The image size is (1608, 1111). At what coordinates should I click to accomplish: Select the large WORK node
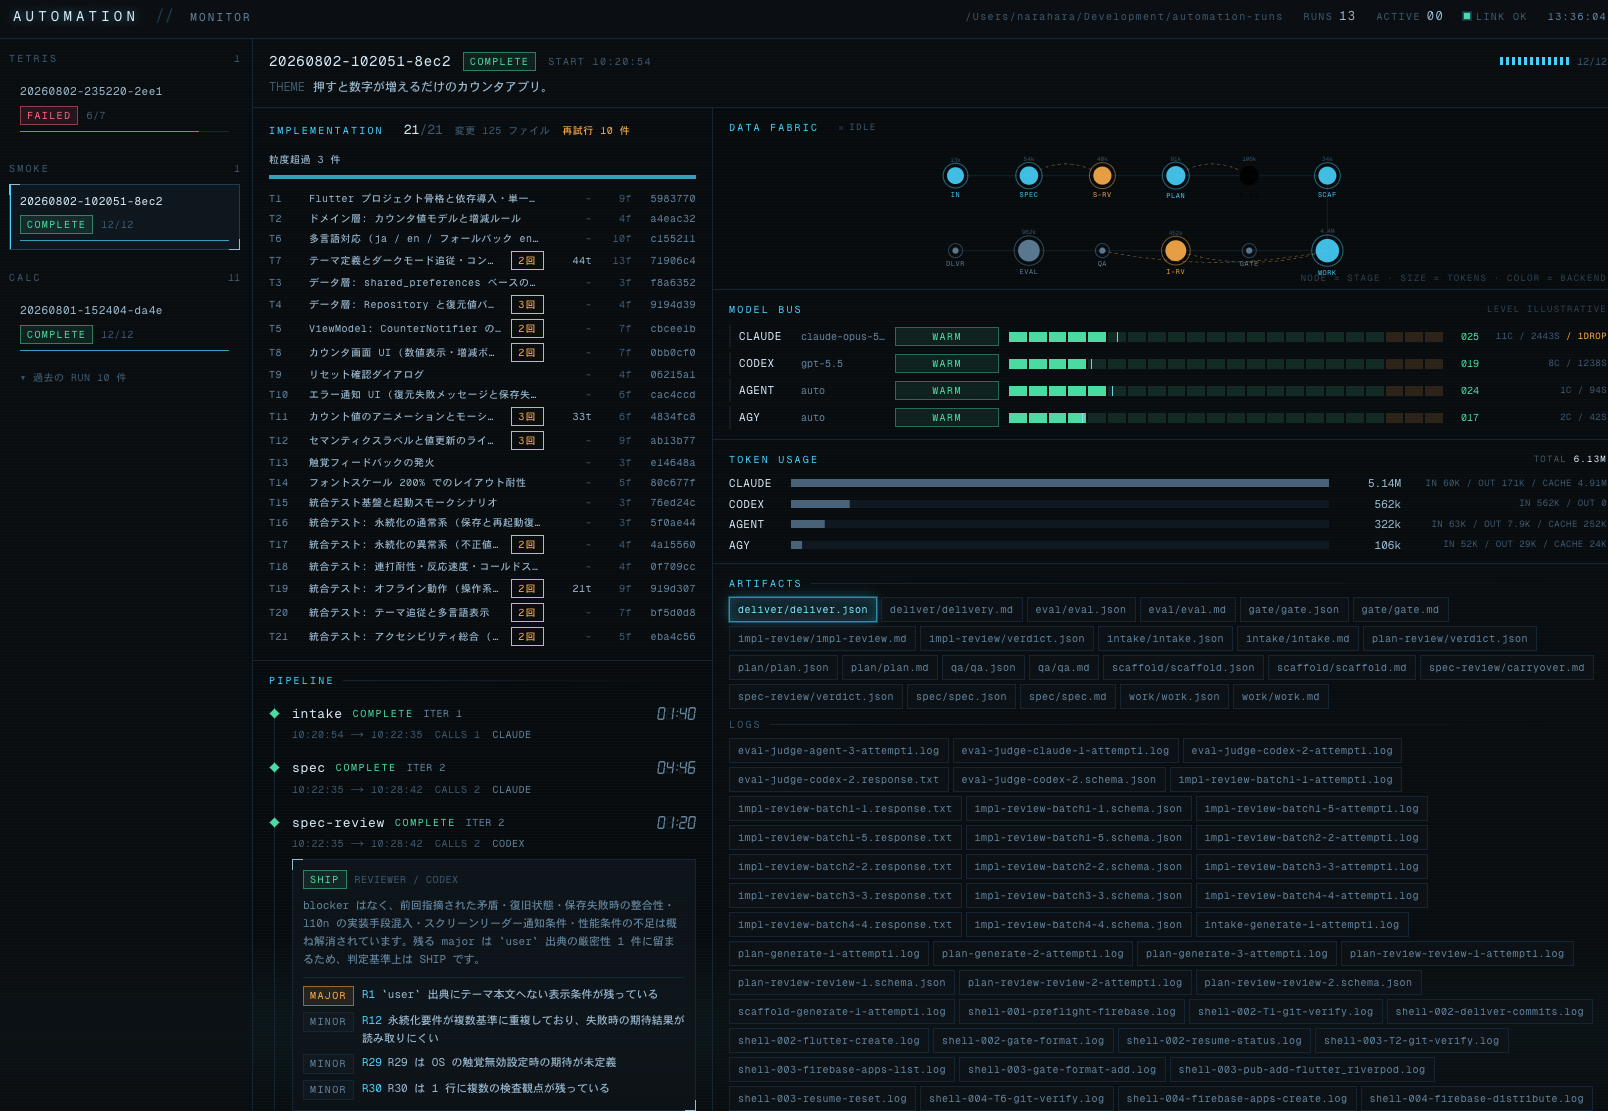[x=1327, y=250]
